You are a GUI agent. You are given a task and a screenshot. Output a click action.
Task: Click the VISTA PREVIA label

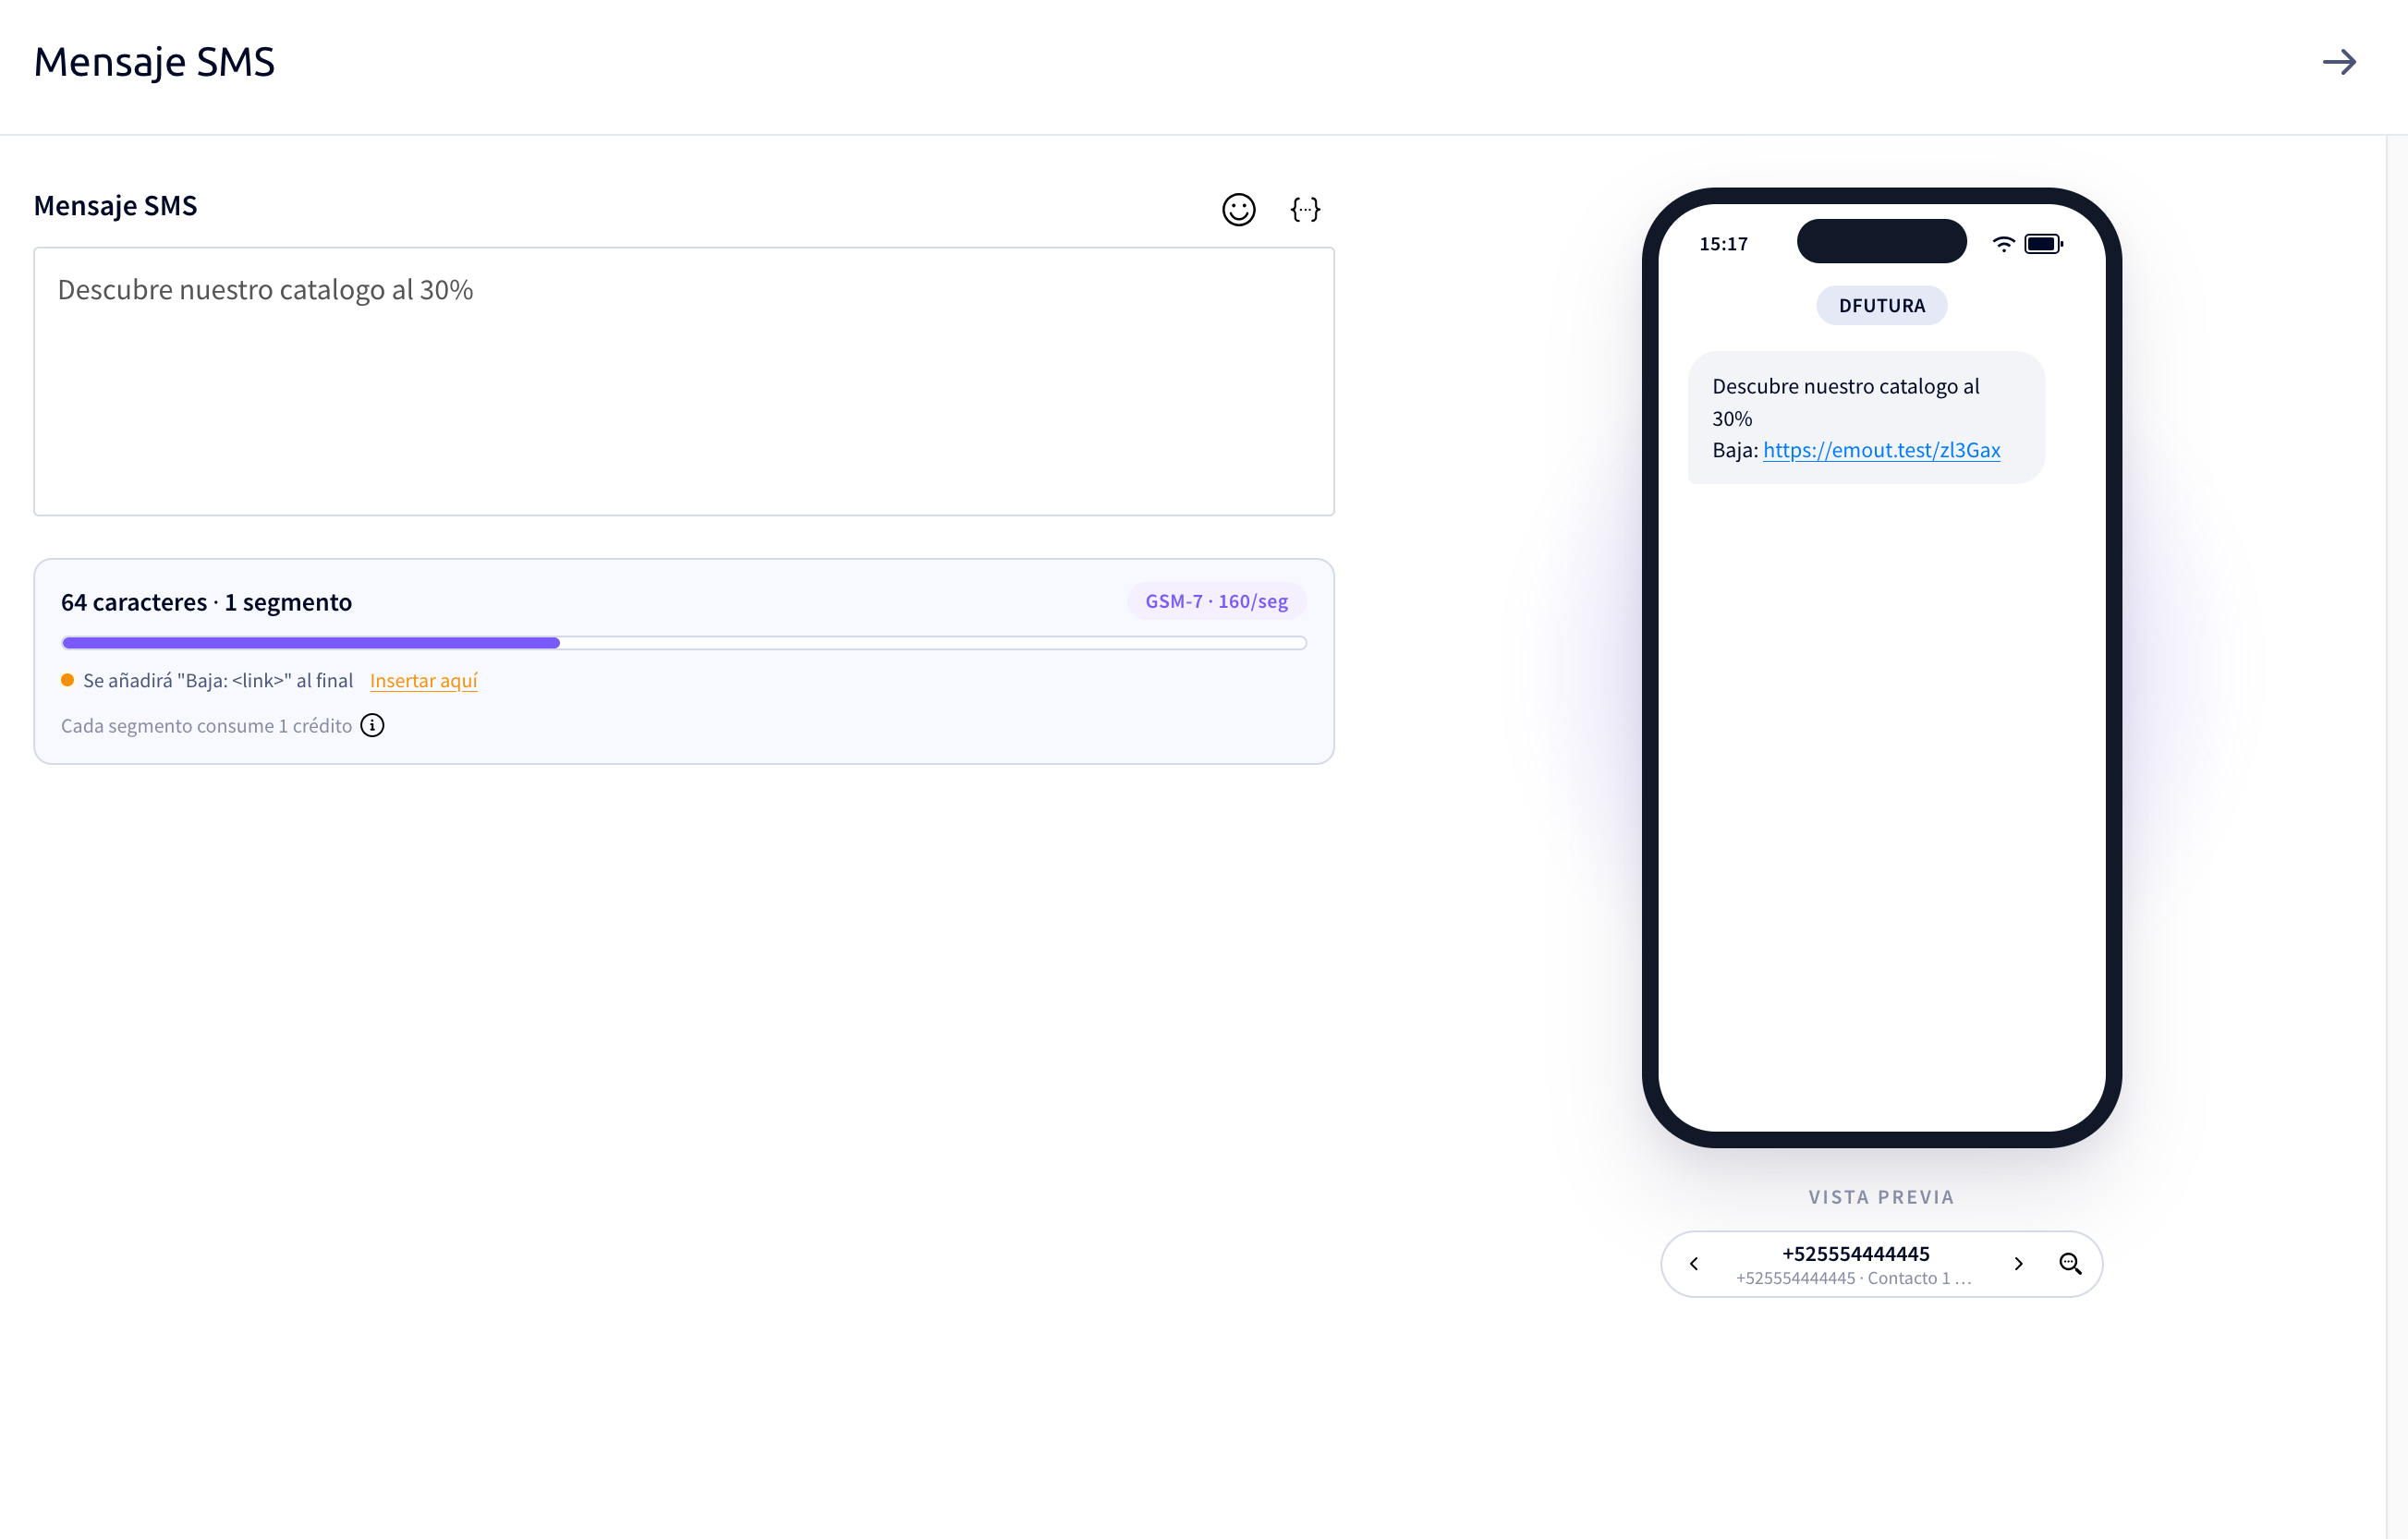[1881, 1197]
